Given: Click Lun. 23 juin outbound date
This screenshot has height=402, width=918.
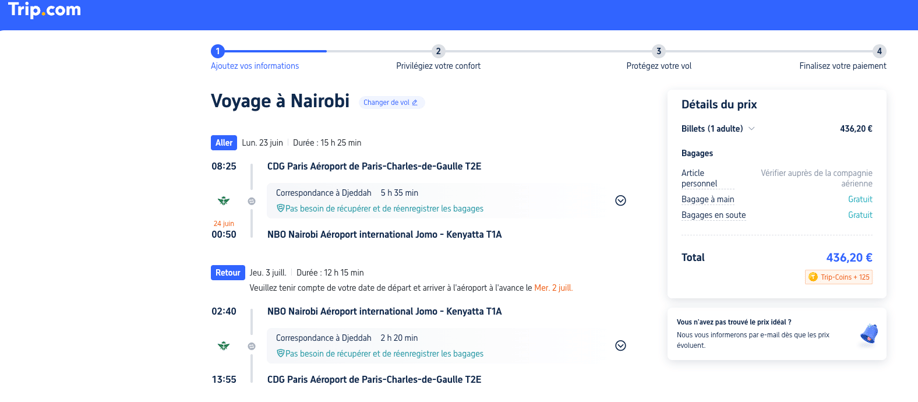Looking at the screenshot, I should (262, 143).
